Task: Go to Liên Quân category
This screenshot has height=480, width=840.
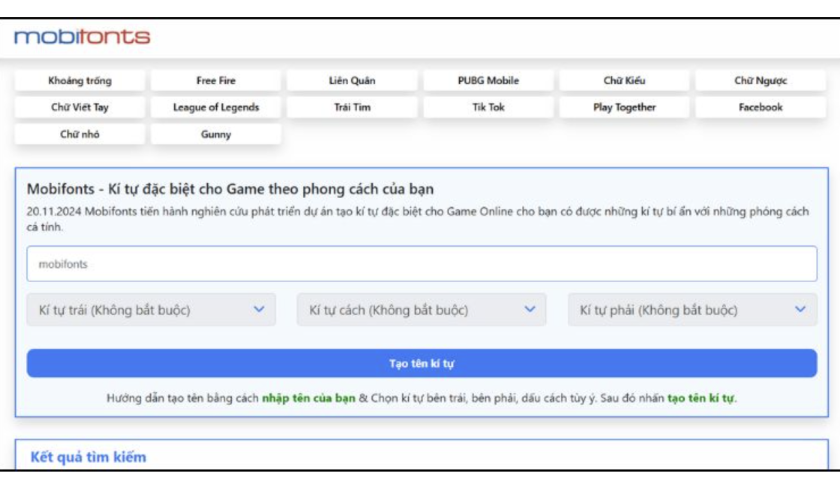Action: click(352, 81)
